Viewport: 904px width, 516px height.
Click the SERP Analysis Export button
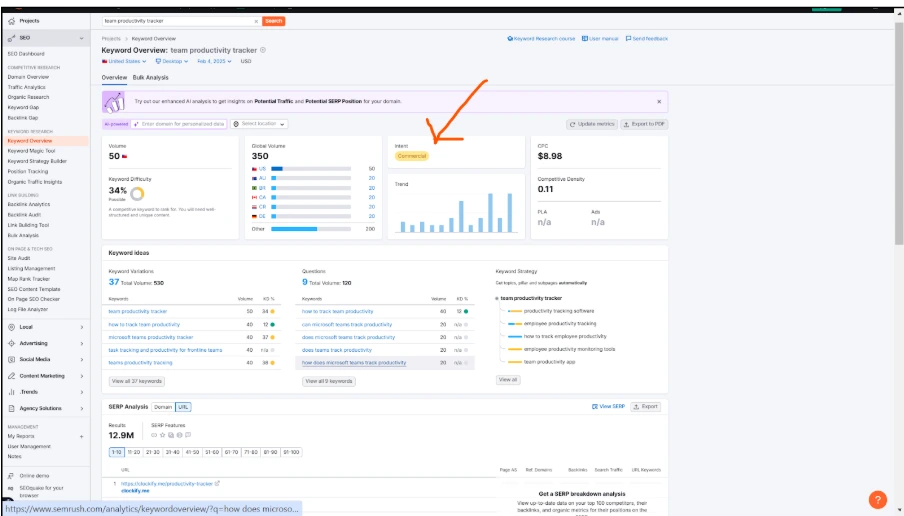[x=645, y=406]
